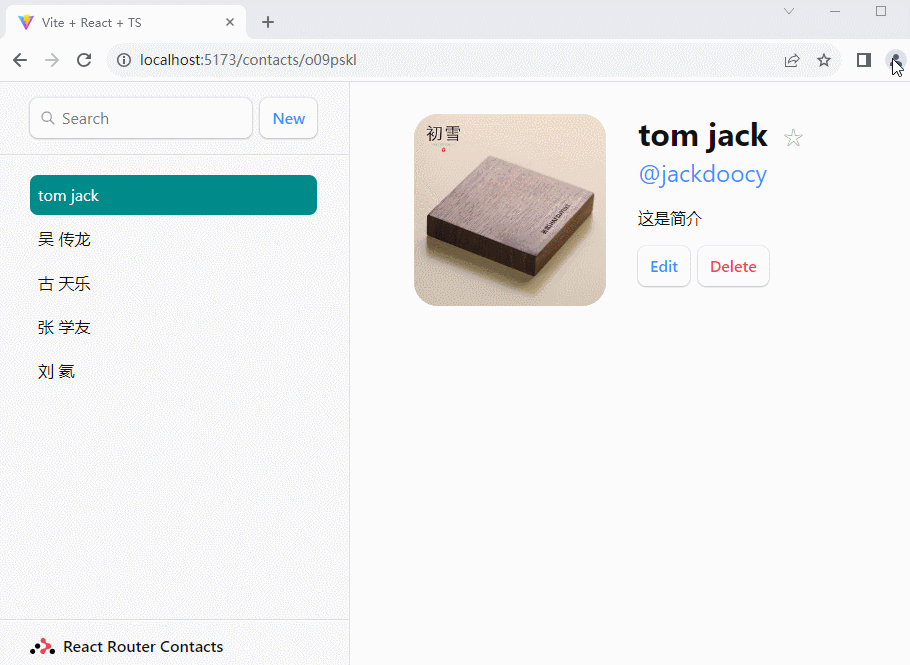Focus the Search contacts input field
This screenshot has height=665, width=910.
coord(150,118)
